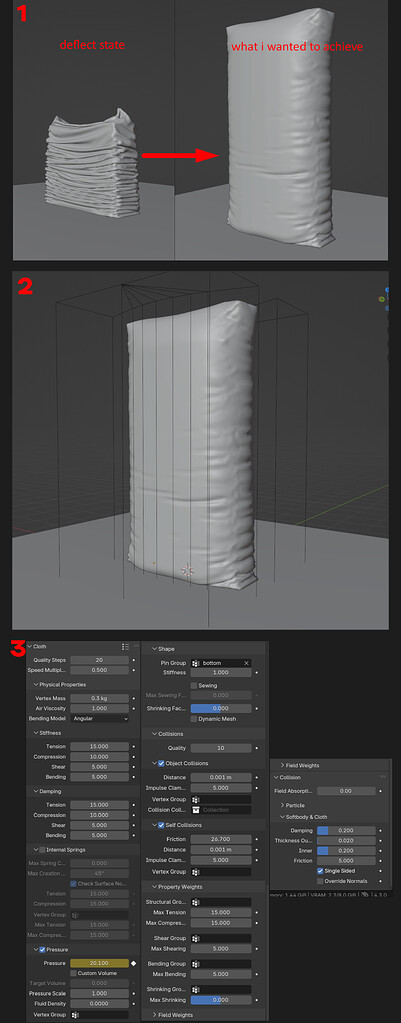The width and height of the screenshot is (401, 1023).
Task: Click the Field Absorption value field
Action: pos(346,791)
